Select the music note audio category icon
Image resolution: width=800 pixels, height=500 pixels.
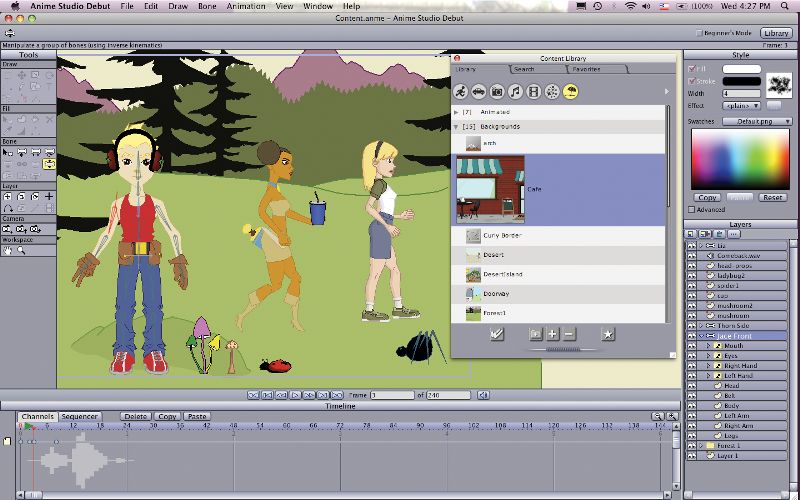(x=516, y=92)
